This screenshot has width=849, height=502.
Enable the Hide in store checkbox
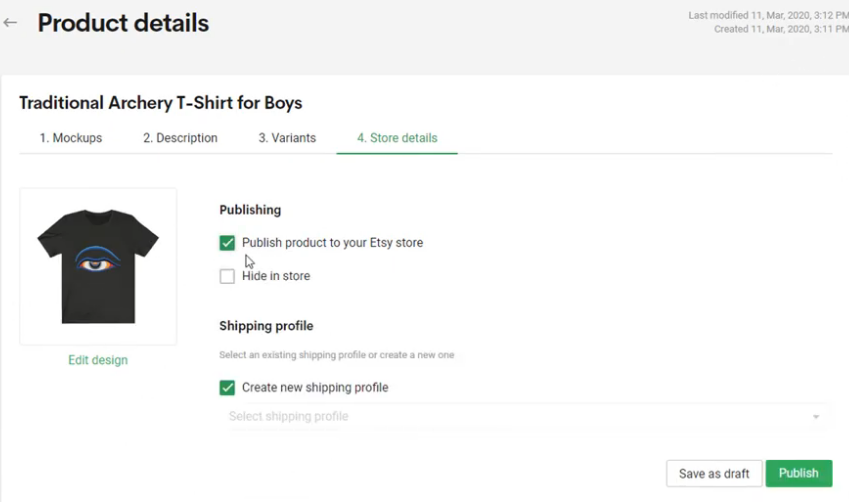pos(228,276)
